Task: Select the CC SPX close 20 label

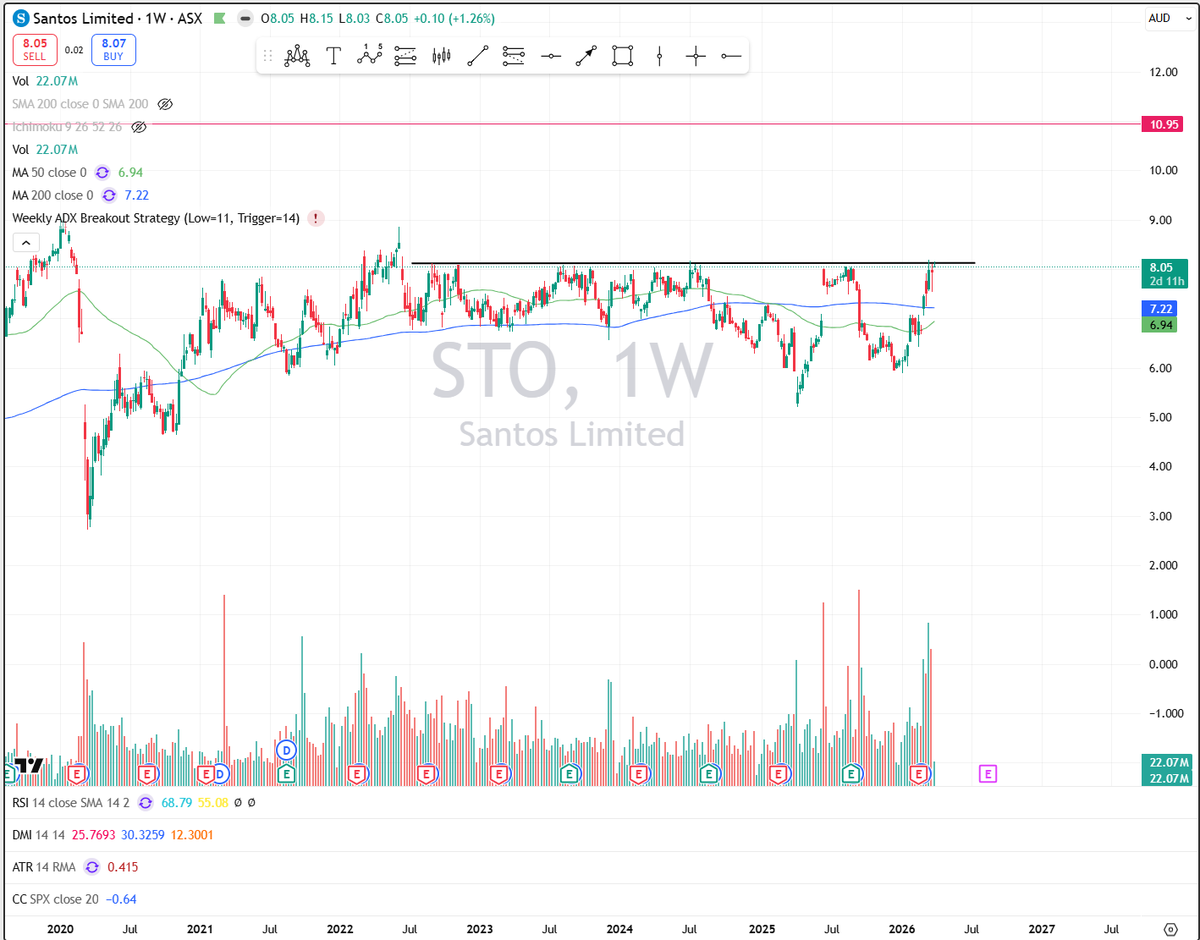Action: tap(55, 899)
